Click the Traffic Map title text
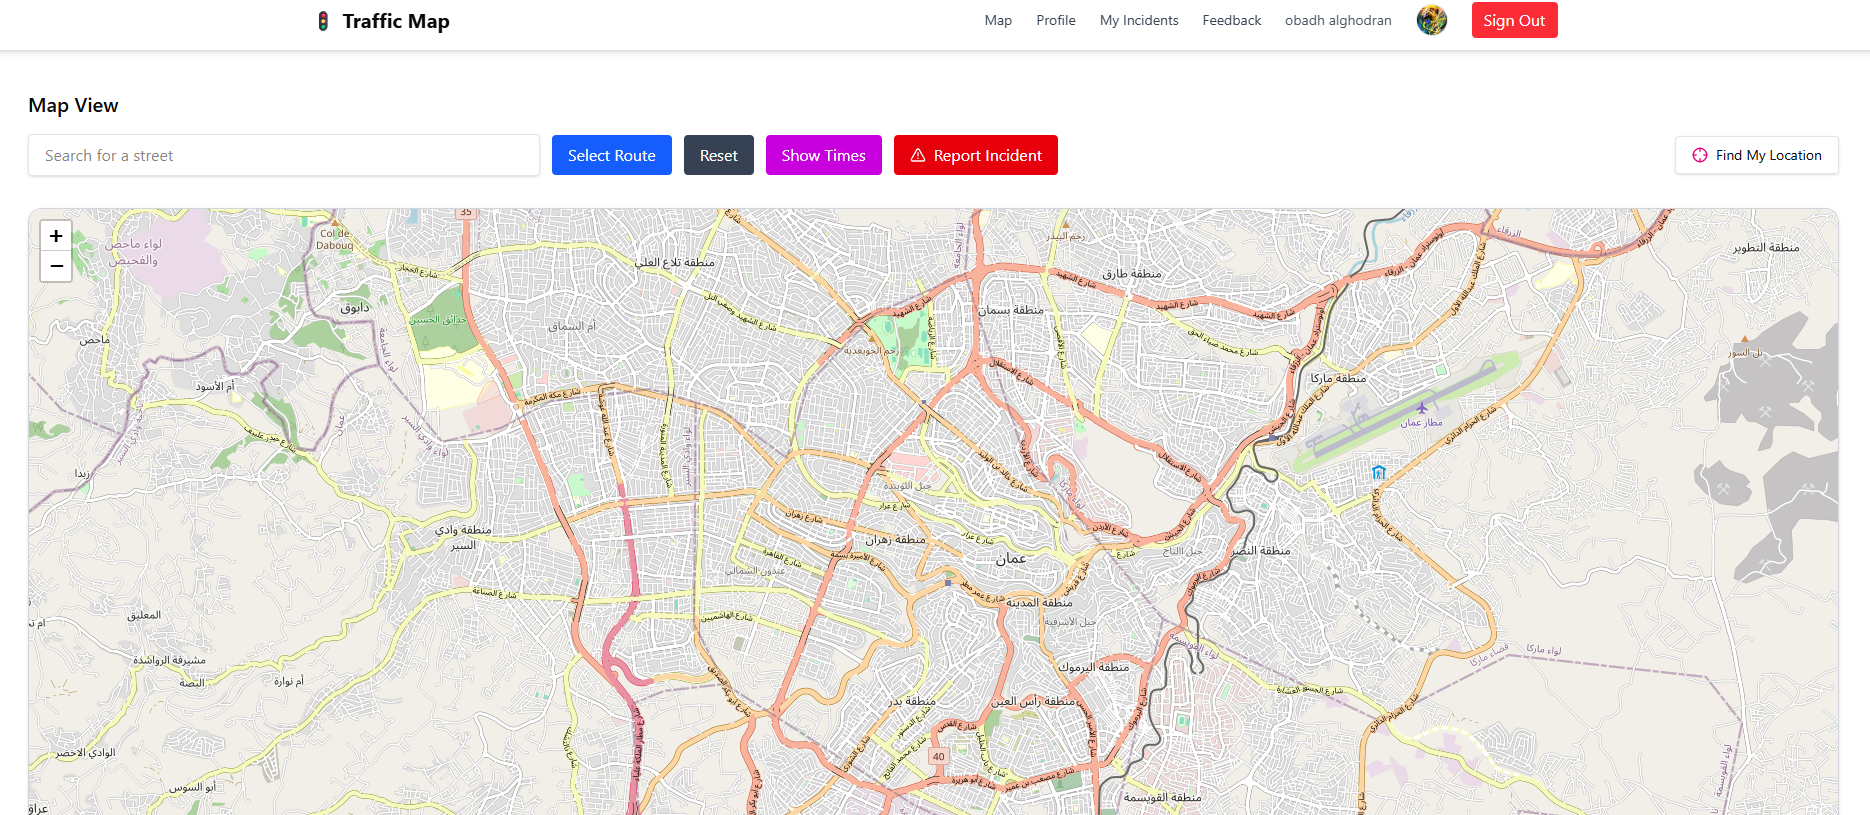The image size is (1870, 815). (x=395, y=21)
